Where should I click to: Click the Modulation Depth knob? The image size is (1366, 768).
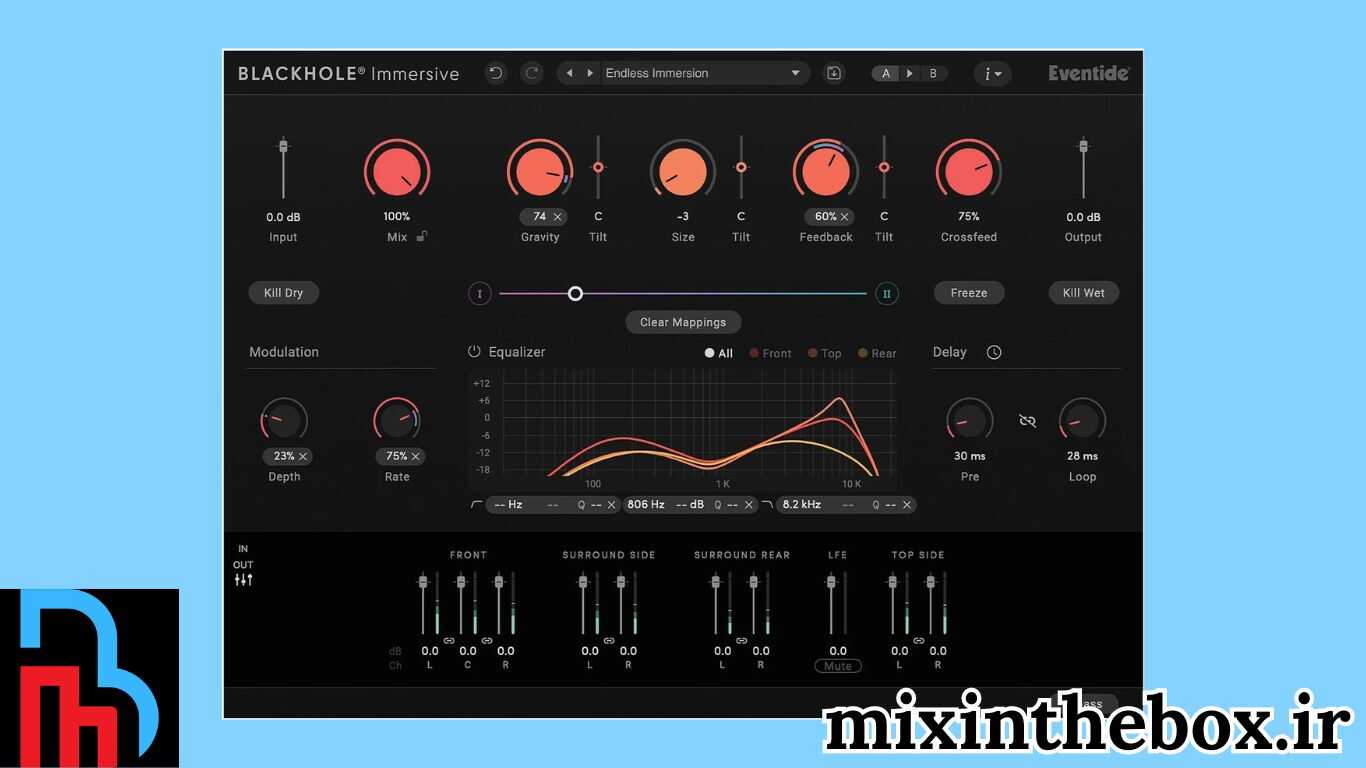pos(284,421)
